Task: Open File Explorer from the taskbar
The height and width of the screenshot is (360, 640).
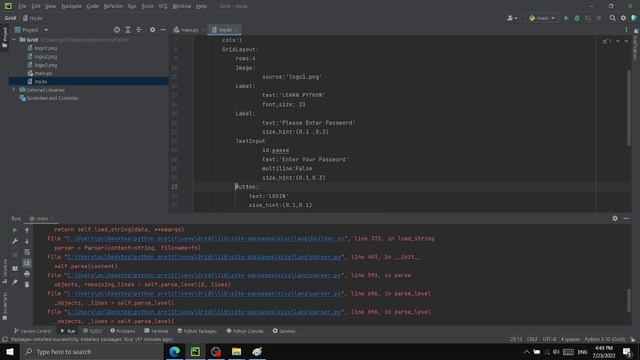Action: [x=236, y=351]
